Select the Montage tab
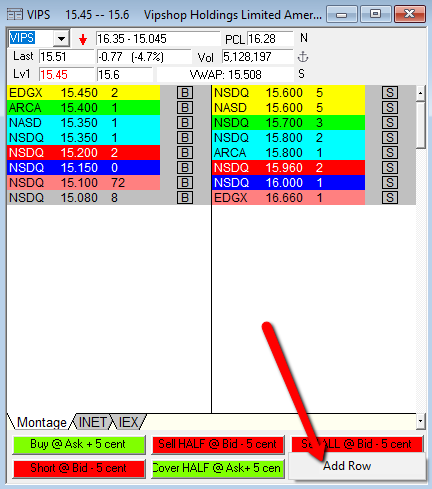 [x=42, y=422]
